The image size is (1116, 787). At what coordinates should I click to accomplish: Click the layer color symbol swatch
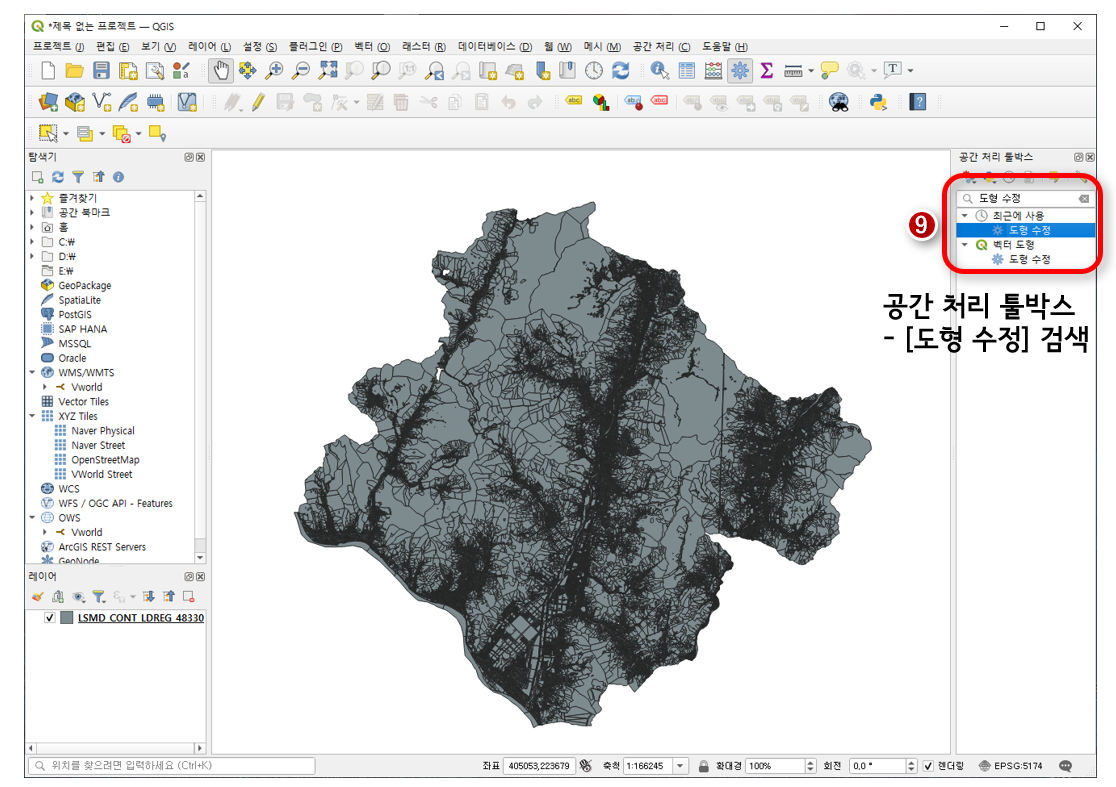tap(67, 618)
